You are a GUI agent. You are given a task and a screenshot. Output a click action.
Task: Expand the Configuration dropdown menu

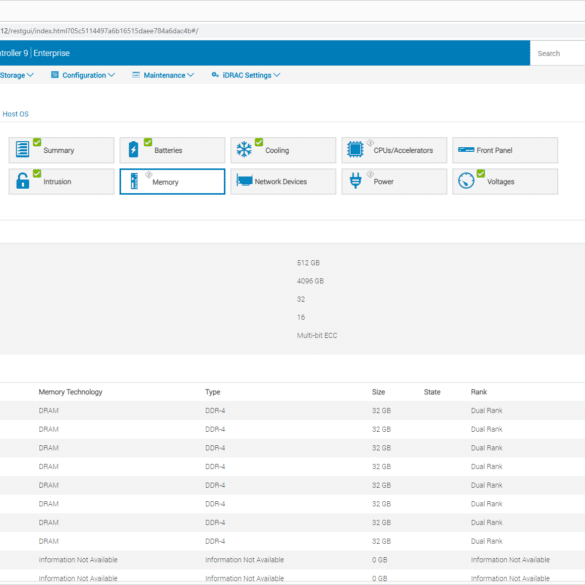tap(83, 75)
